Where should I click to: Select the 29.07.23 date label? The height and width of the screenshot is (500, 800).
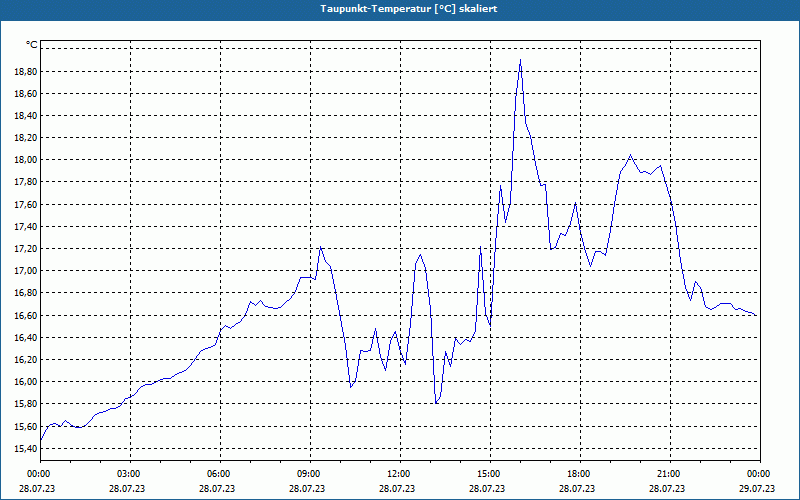(x=757, y=488)
